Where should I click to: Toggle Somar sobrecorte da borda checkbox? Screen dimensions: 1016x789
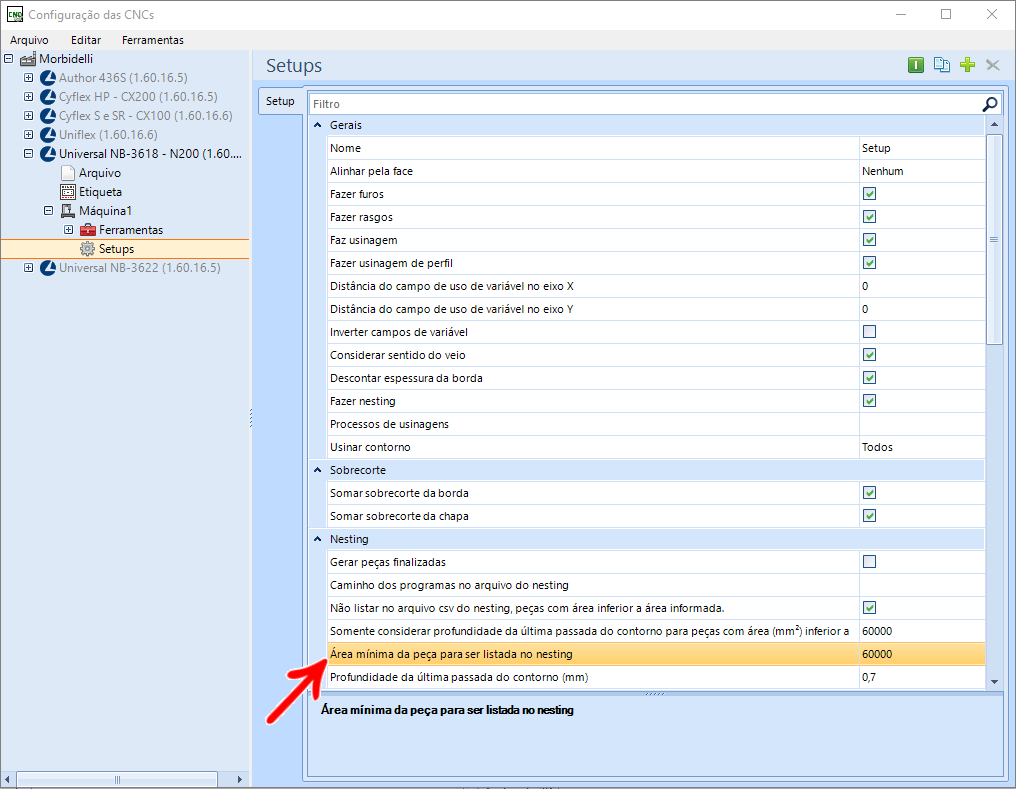click(870, 493)
